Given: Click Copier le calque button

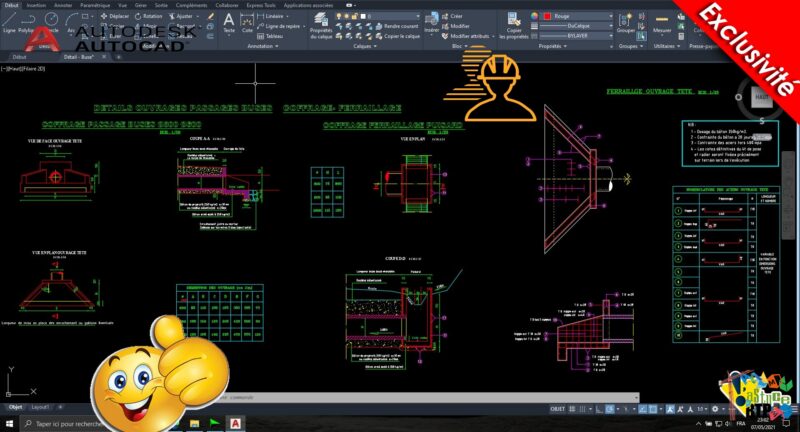Looking at the screenshot, I should tap(398, 36).
